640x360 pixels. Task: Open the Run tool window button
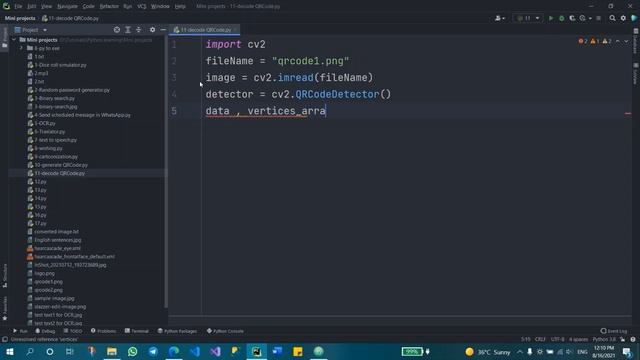pos(20,331)
